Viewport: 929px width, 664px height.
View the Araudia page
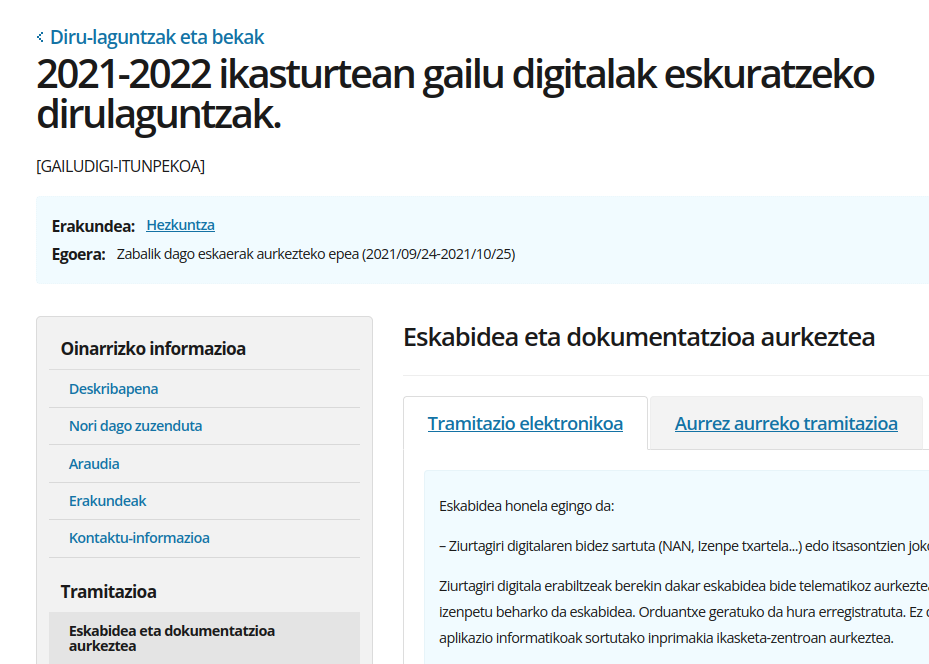93,463
